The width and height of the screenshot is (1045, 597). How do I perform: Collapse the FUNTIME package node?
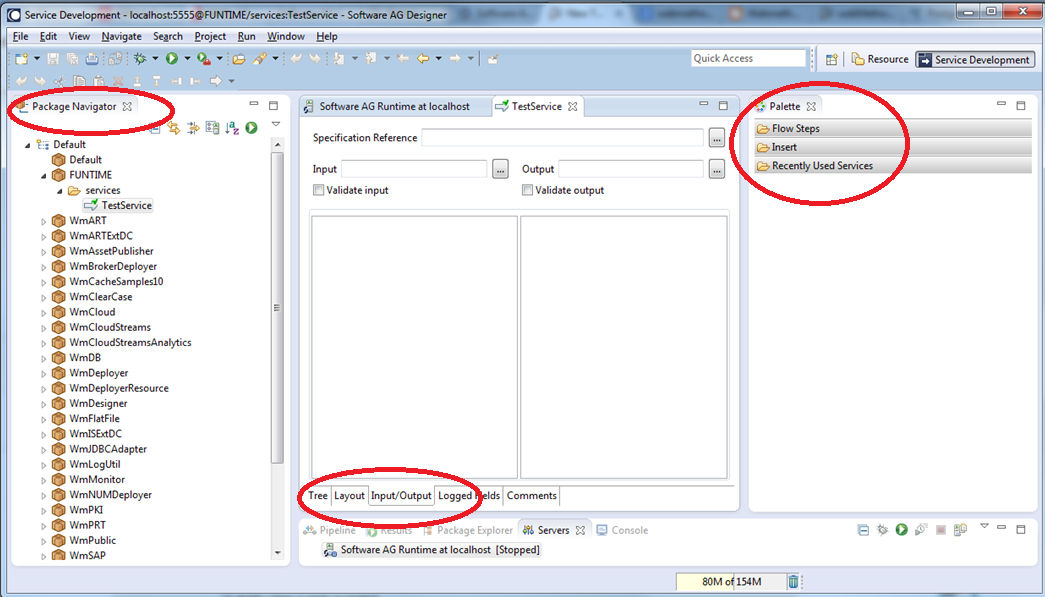coord(44,175)
